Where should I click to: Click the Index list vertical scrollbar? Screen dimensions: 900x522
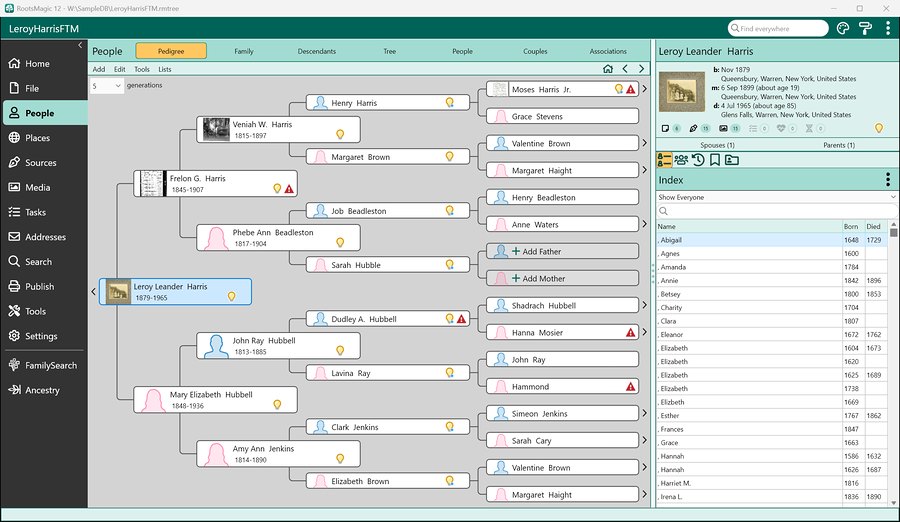894,364
